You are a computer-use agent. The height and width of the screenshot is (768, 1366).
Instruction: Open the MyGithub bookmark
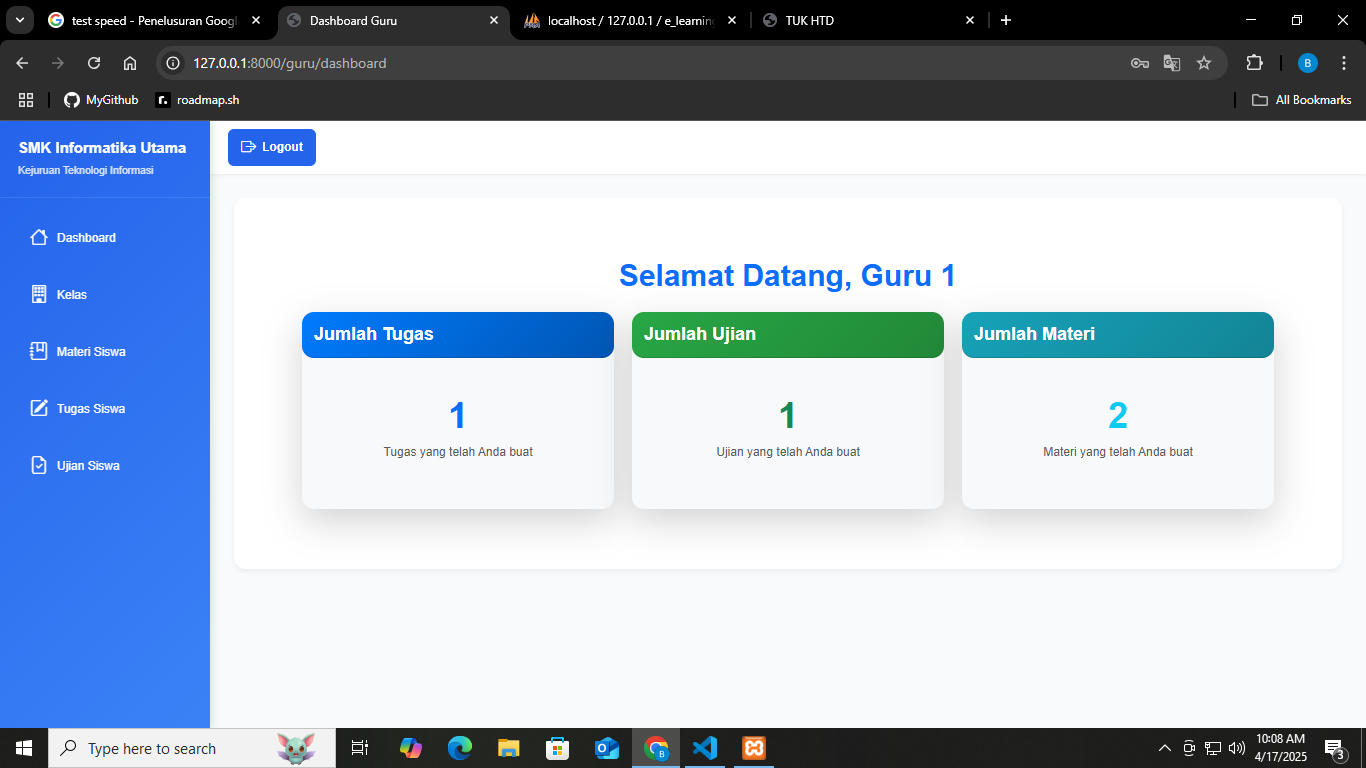tap(101, 100)
